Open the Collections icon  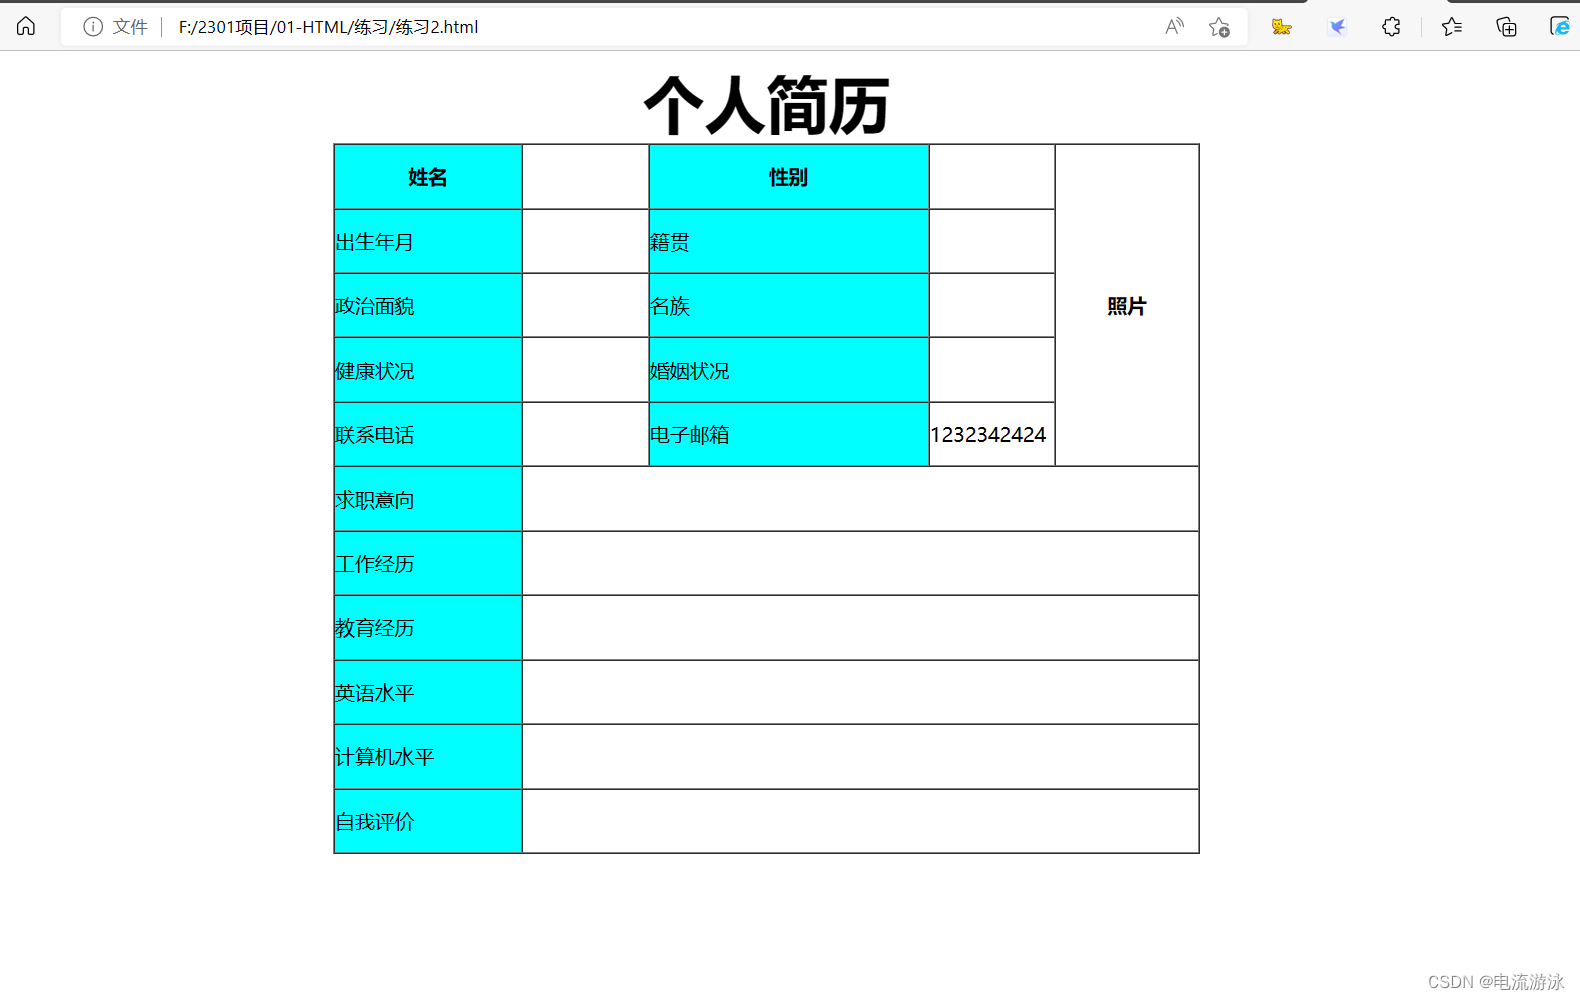[x=1506, y=27]
